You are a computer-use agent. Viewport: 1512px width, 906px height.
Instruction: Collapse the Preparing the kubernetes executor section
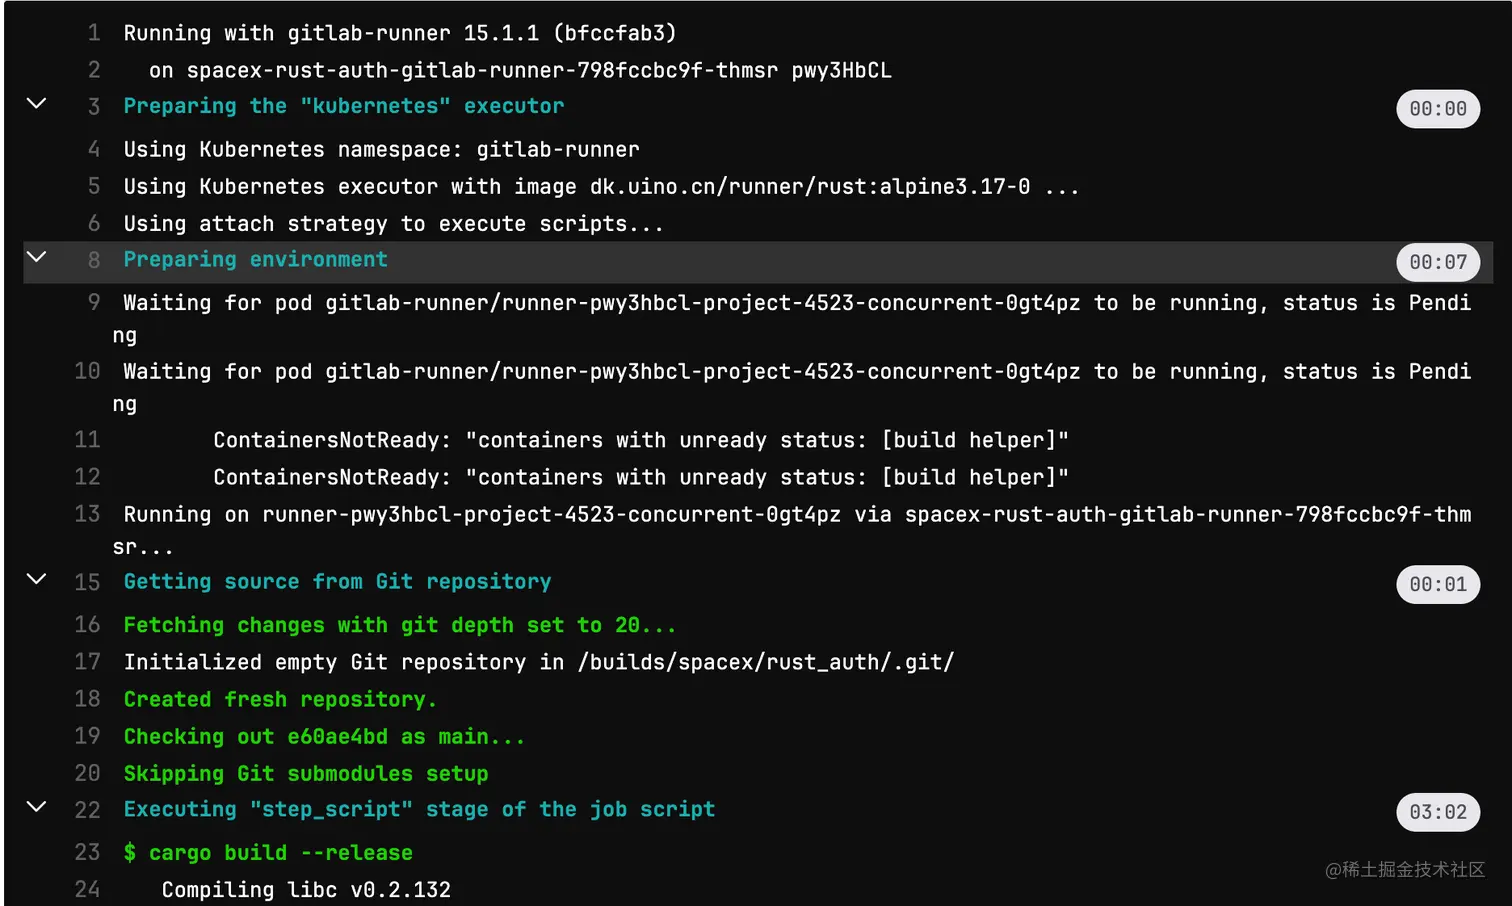click(36, 103)
